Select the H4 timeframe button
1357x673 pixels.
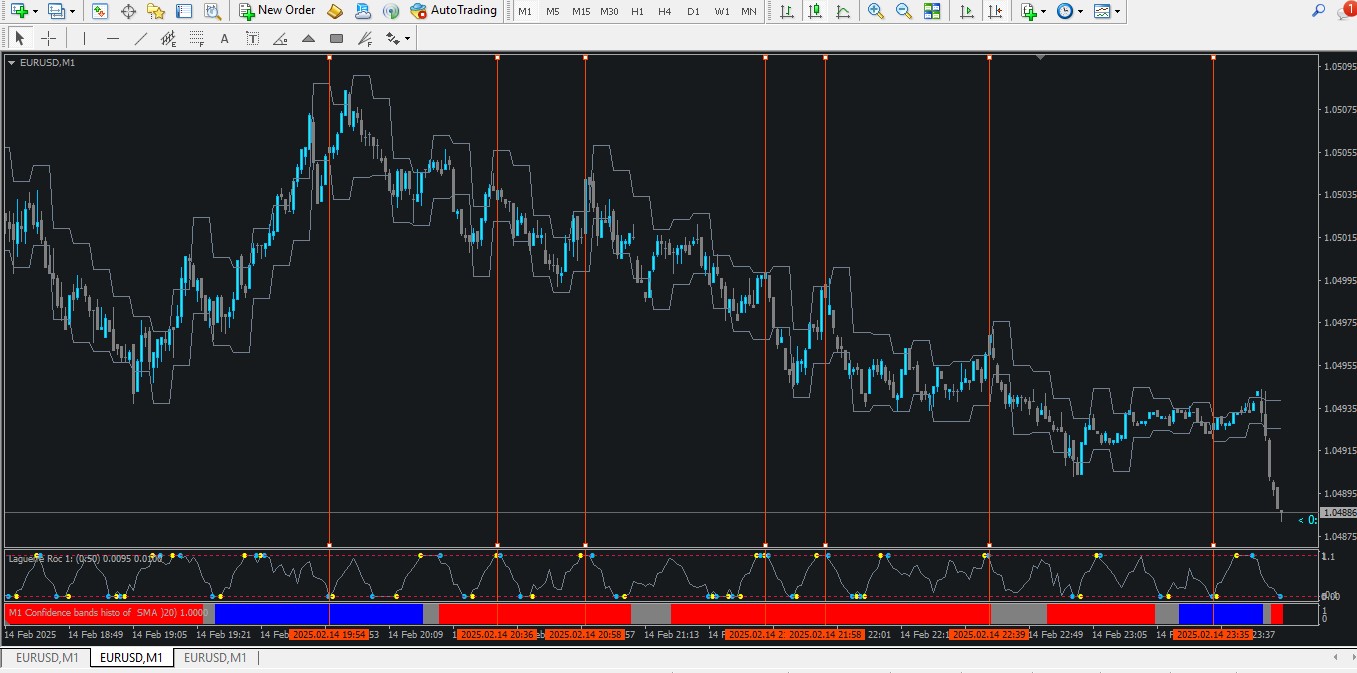tap(665, 11)
